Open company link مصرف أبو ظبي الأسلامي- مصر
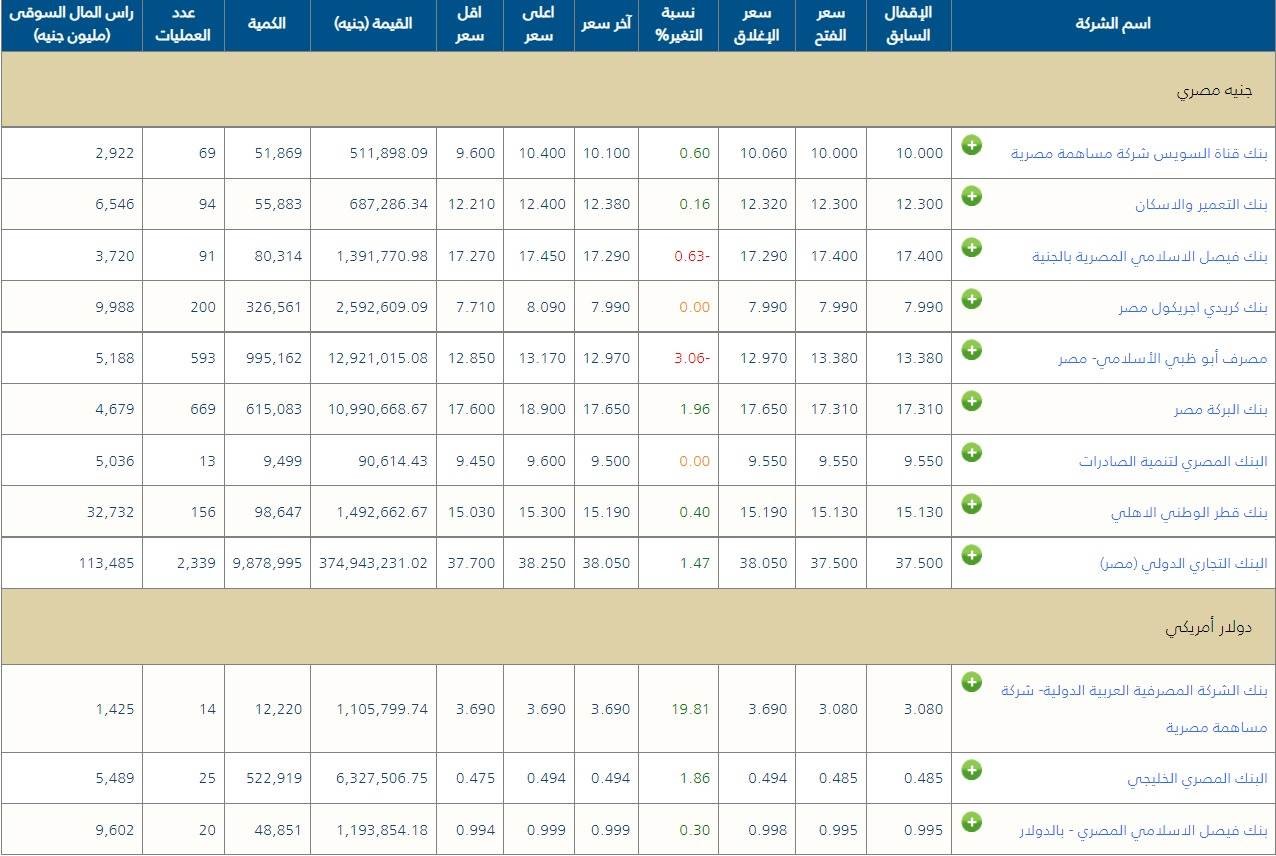This screenshot has width=1276, height=856. 1163,359
